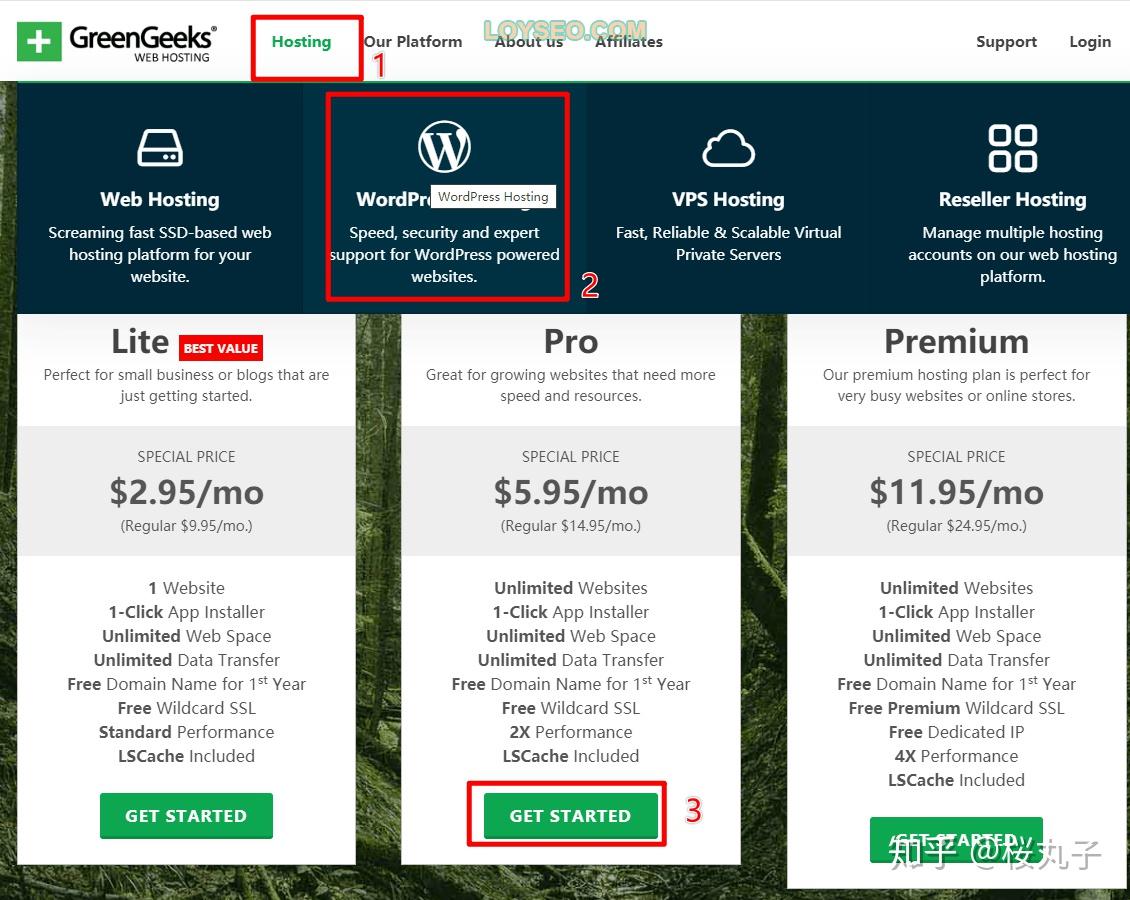Click the Lite plan Get Started button

click(x=187, y=816)
